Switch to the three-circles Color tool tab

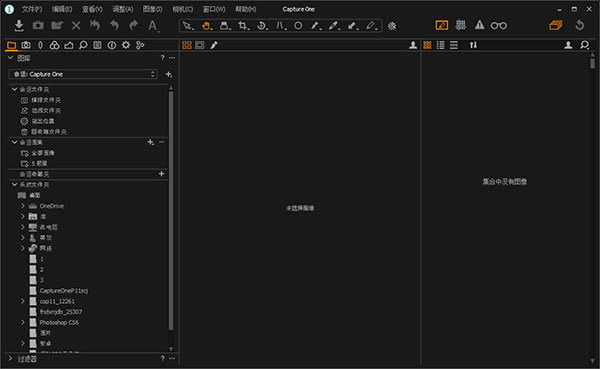tap(54, 45)
